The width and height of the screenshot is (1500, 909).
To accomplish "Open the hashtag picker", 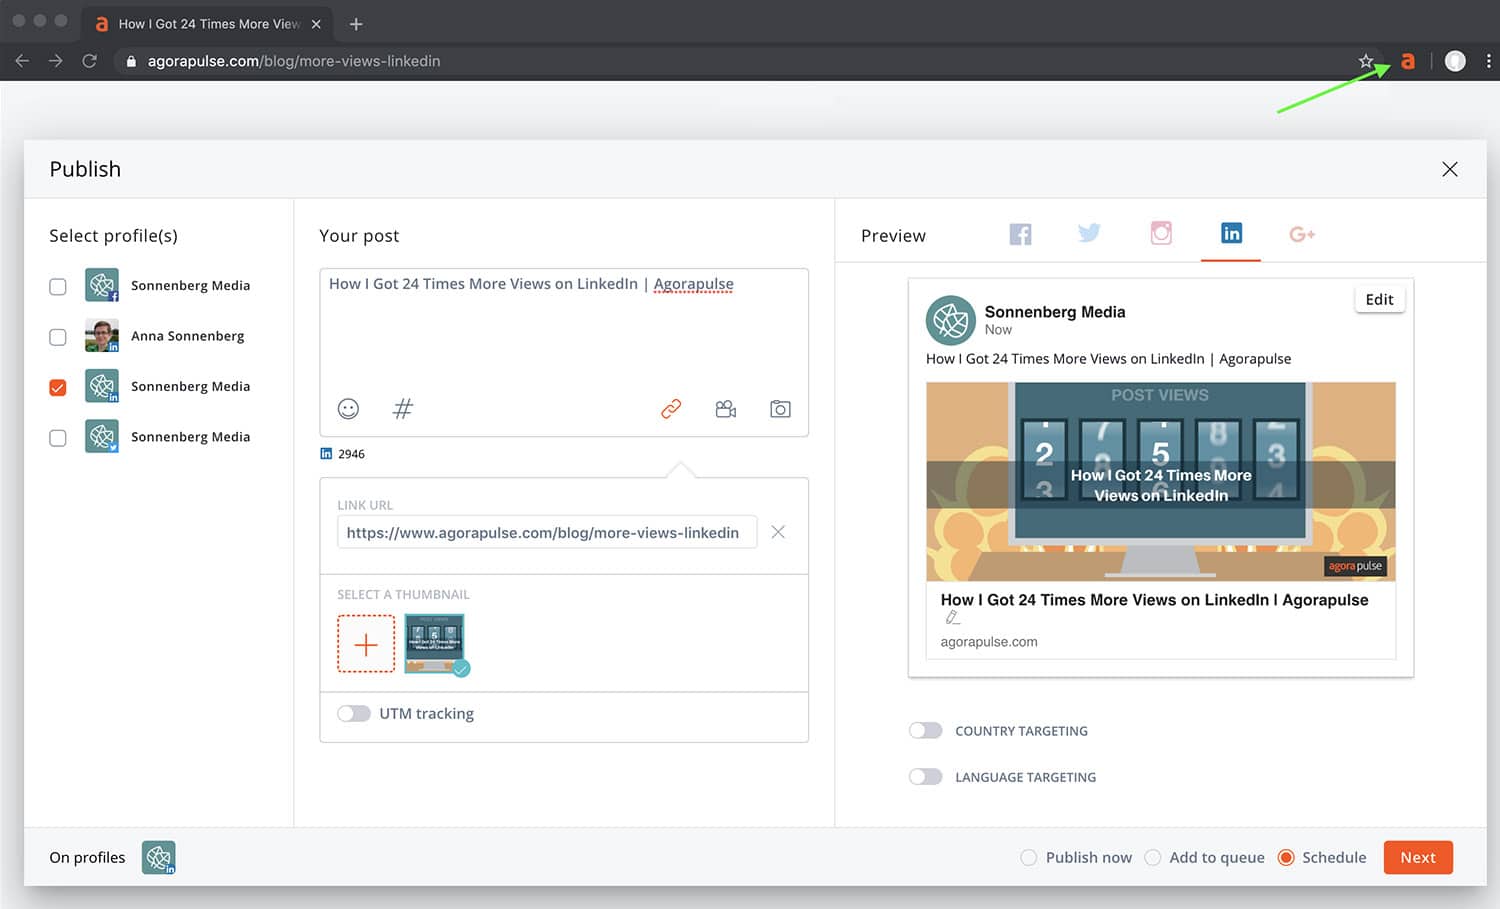I will [402, 408].
